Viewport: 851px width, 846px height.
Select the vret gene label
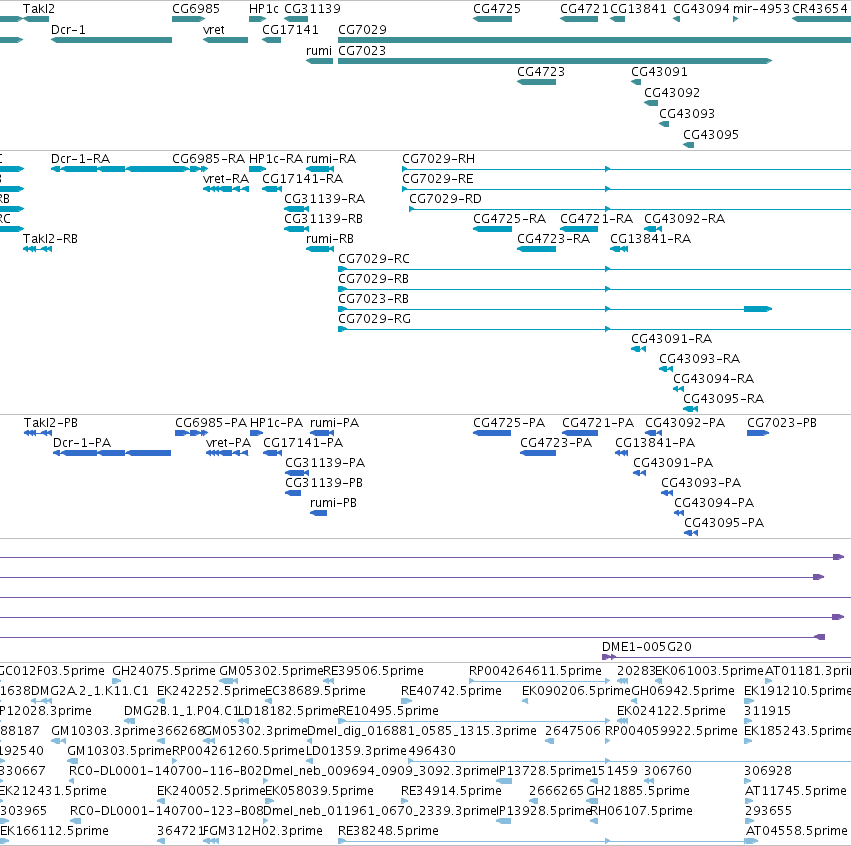coord(213,29)
